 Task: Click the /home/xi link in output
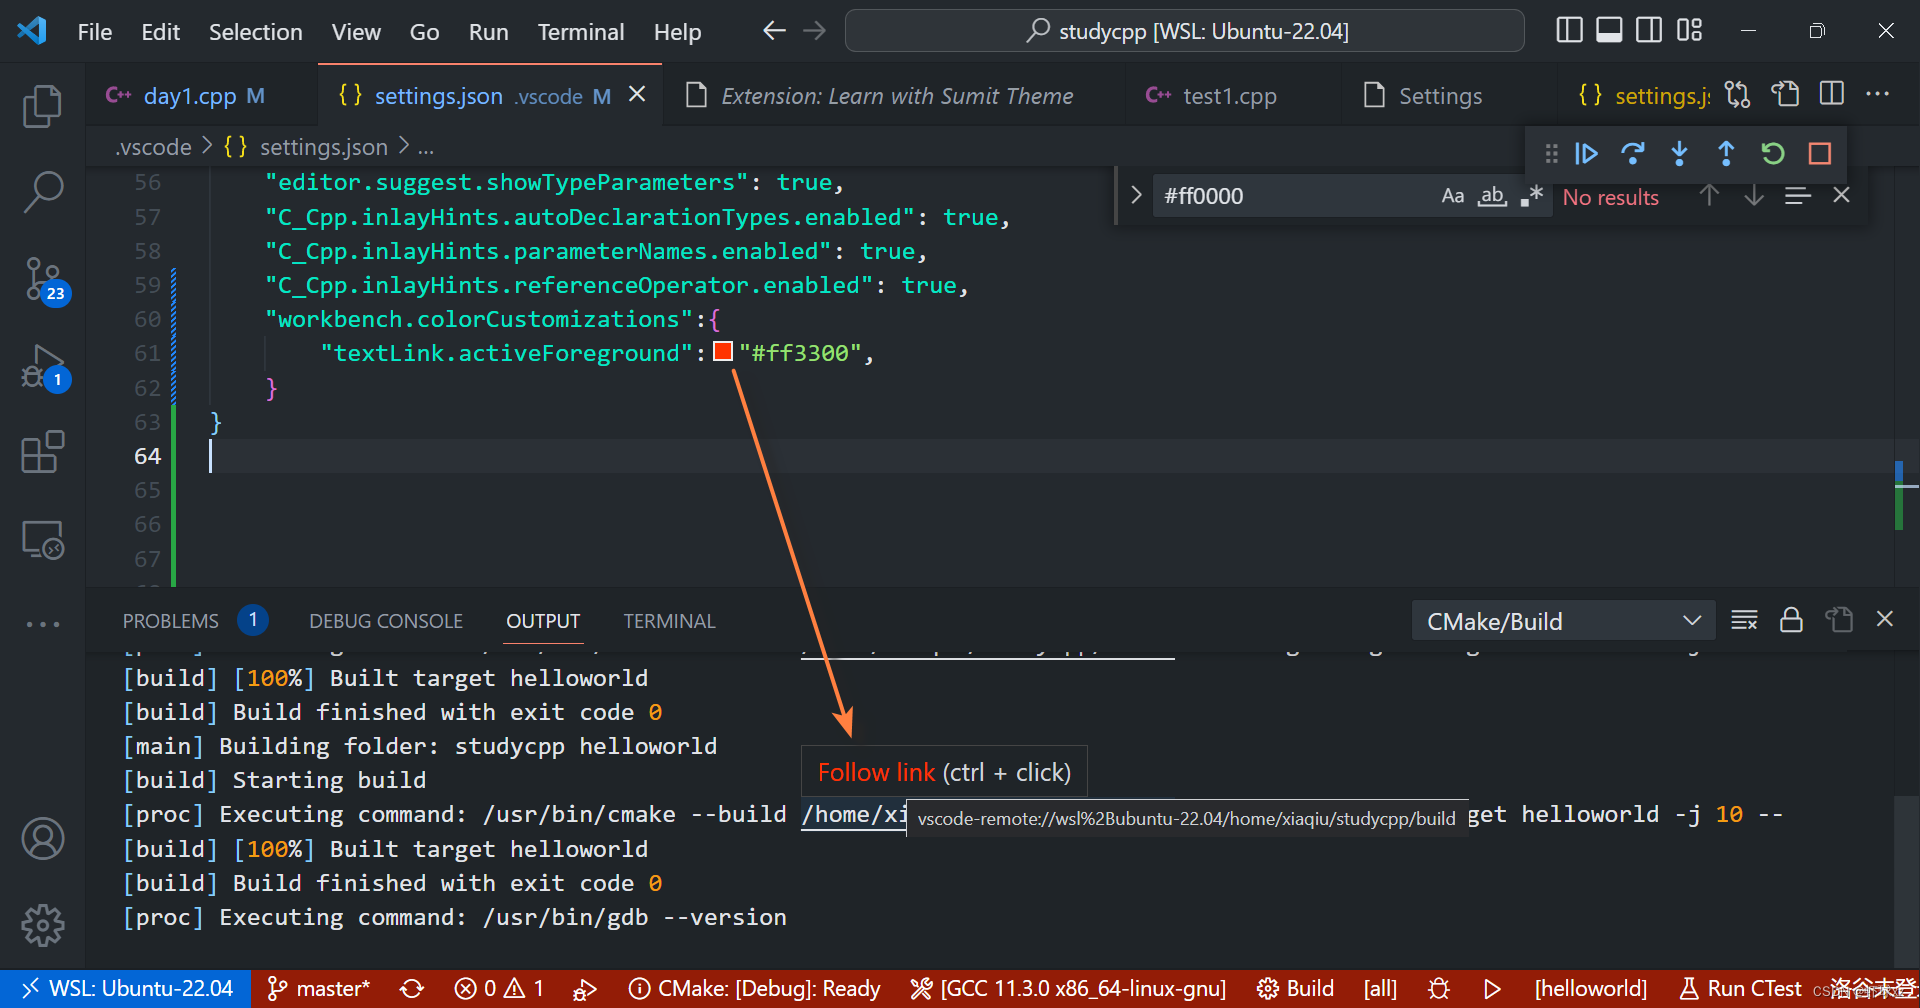[854, 815]
